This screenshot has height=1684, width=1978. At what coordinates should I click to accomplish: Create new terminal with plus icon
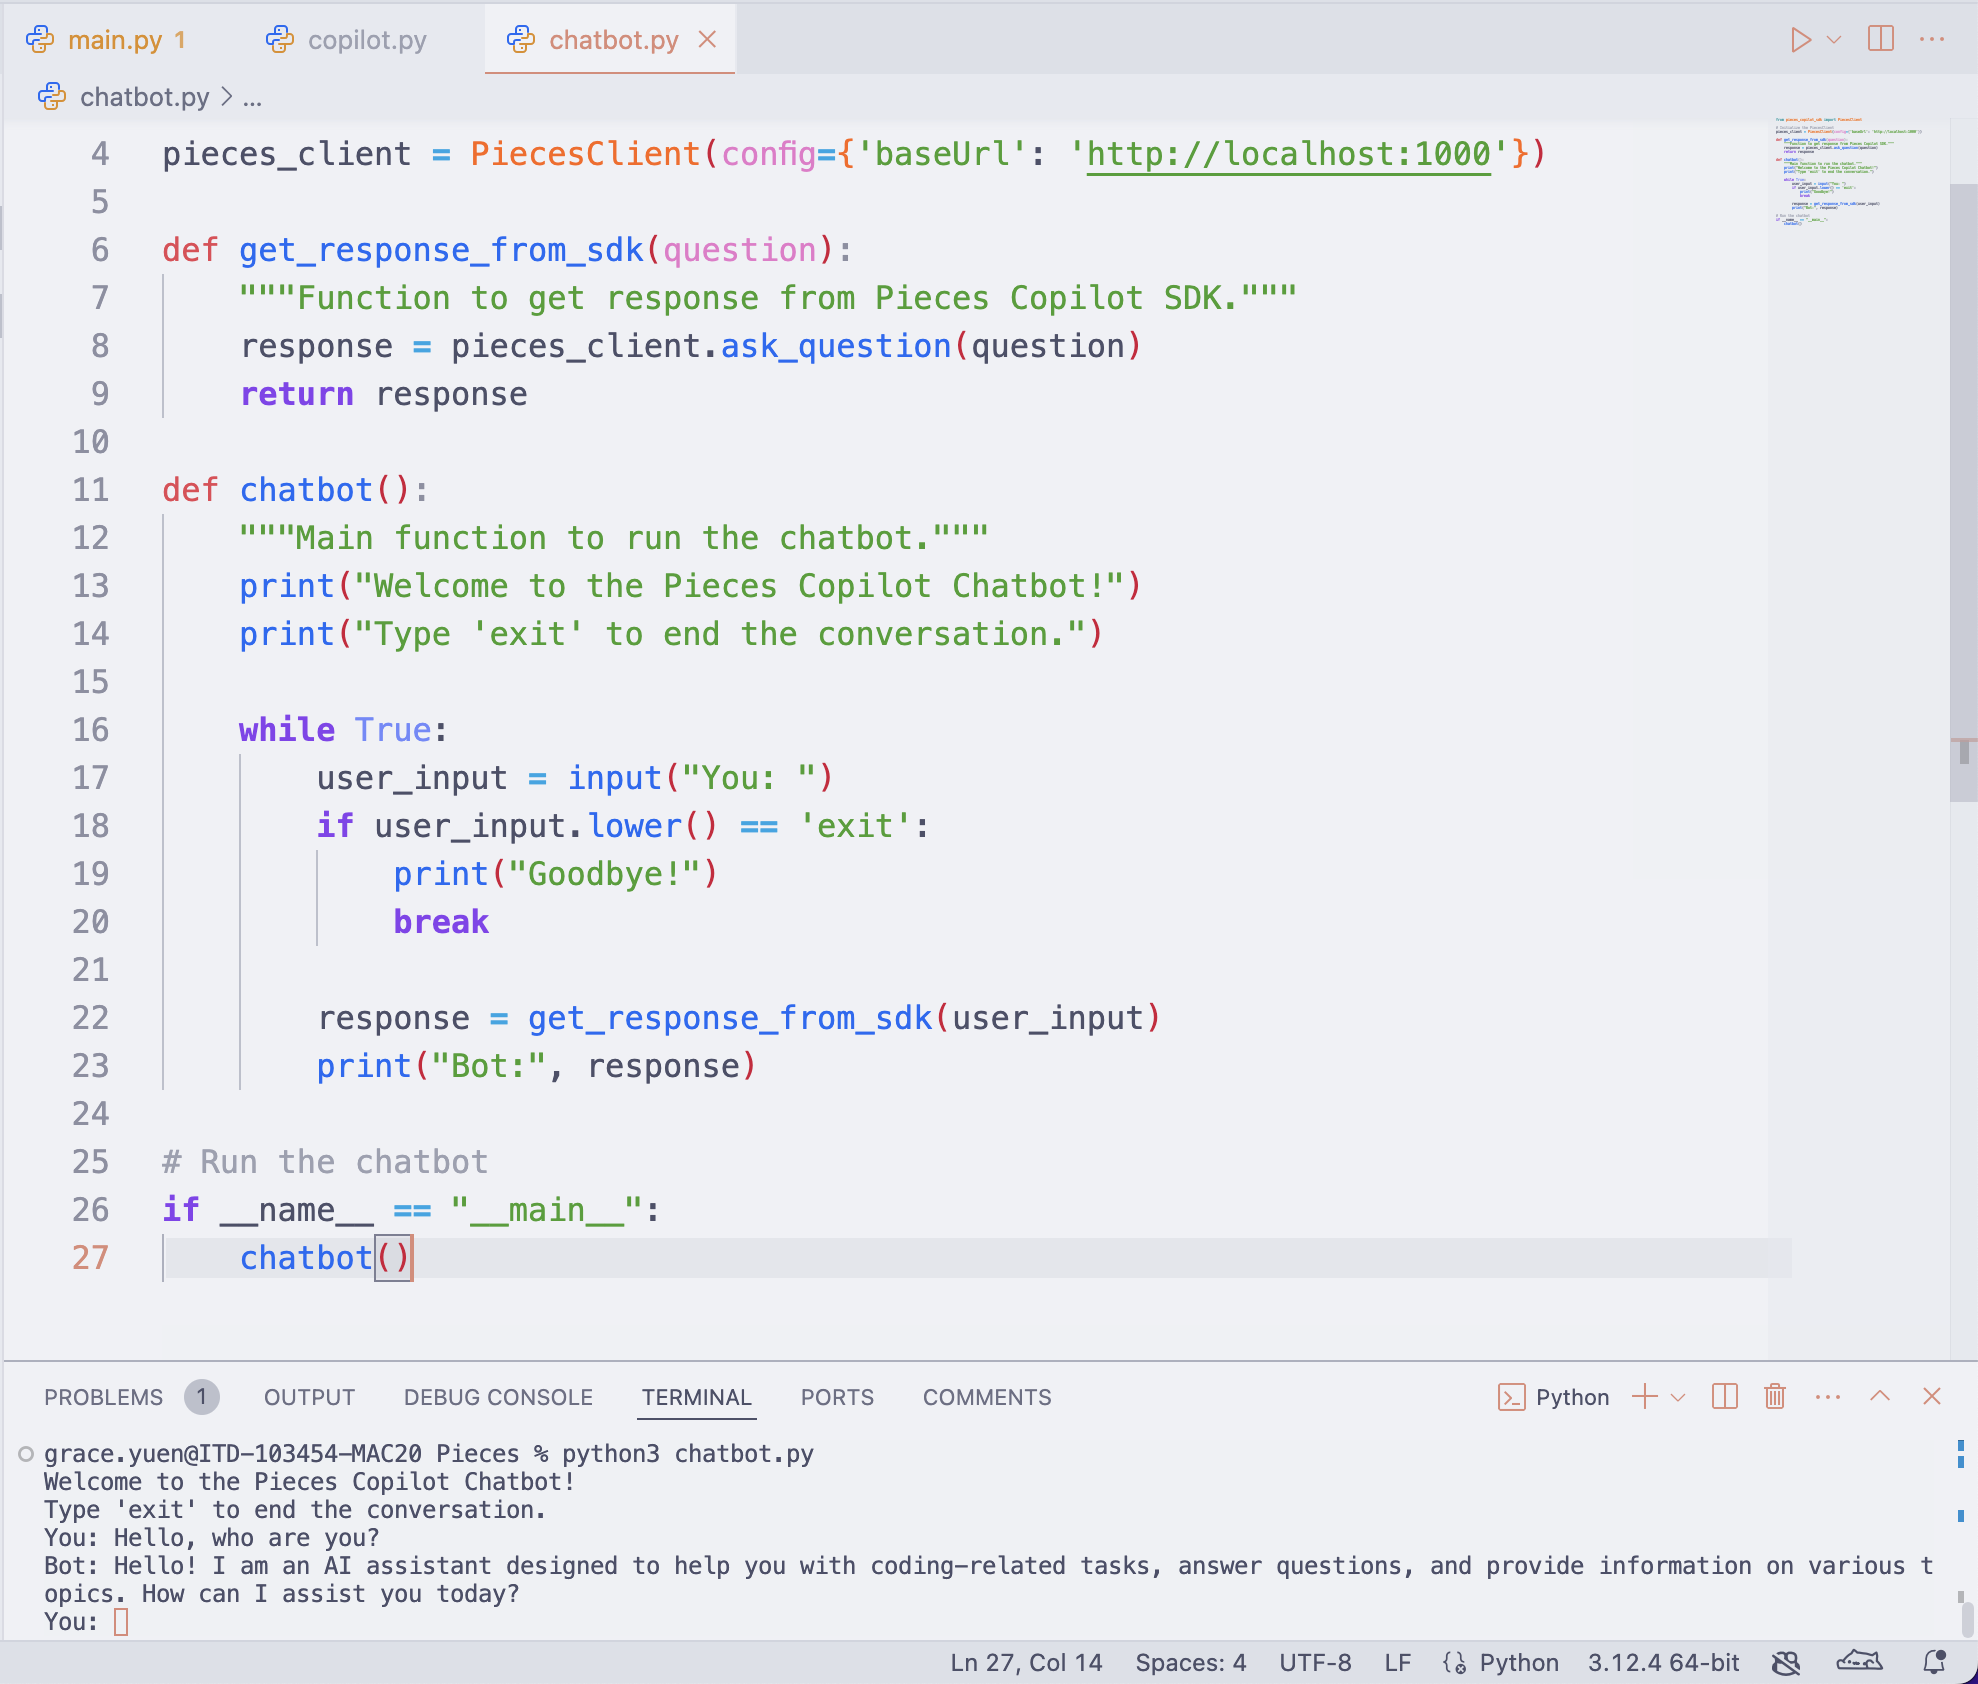tap(1644, 1397)
